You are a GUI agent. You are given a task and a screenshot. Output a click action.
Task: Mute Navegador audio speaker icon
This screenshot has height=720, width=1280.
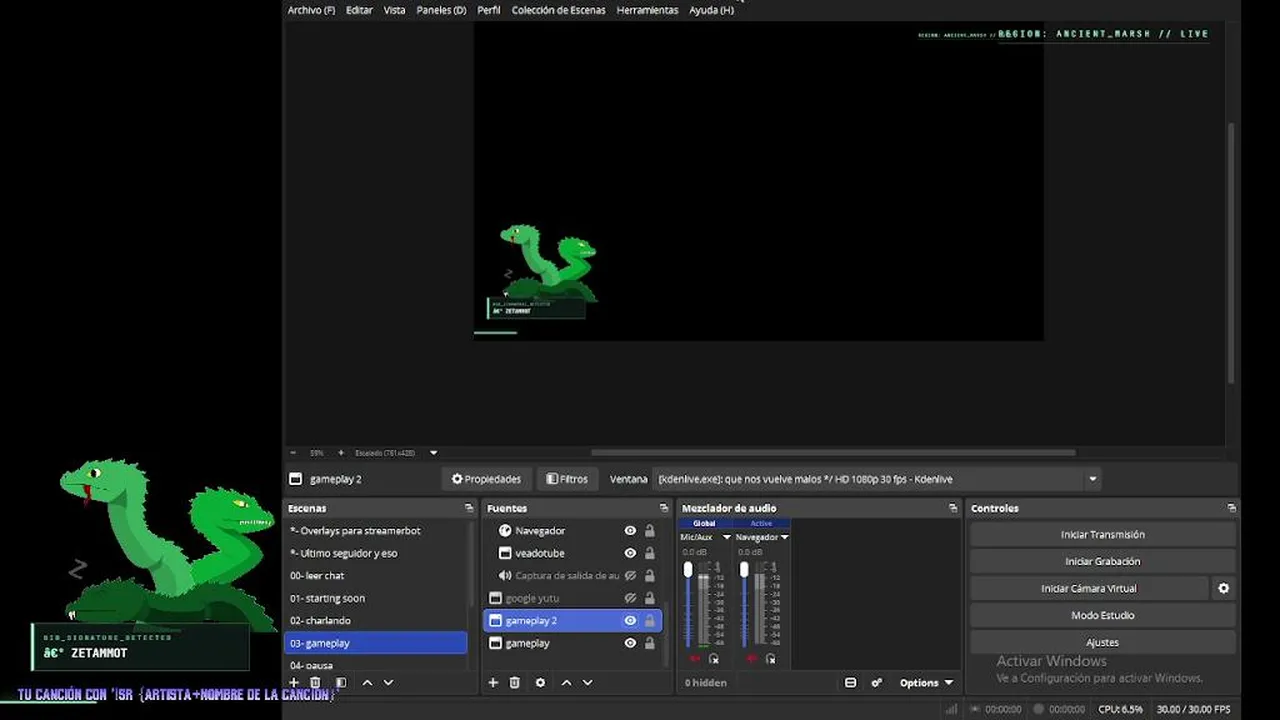(x=752, y=658)
